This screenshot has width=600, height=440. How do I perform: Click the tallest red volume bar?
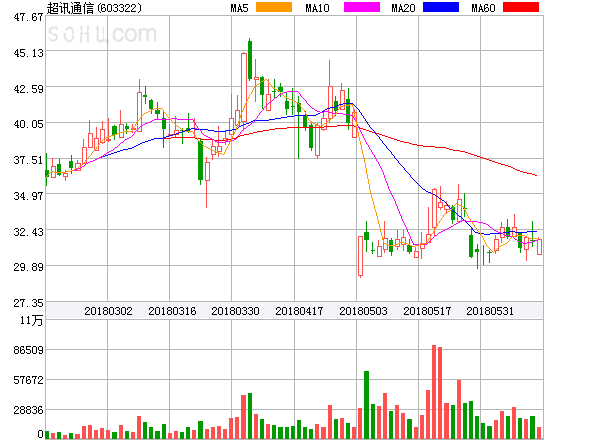pyautogui.click(x=434, y=392)
